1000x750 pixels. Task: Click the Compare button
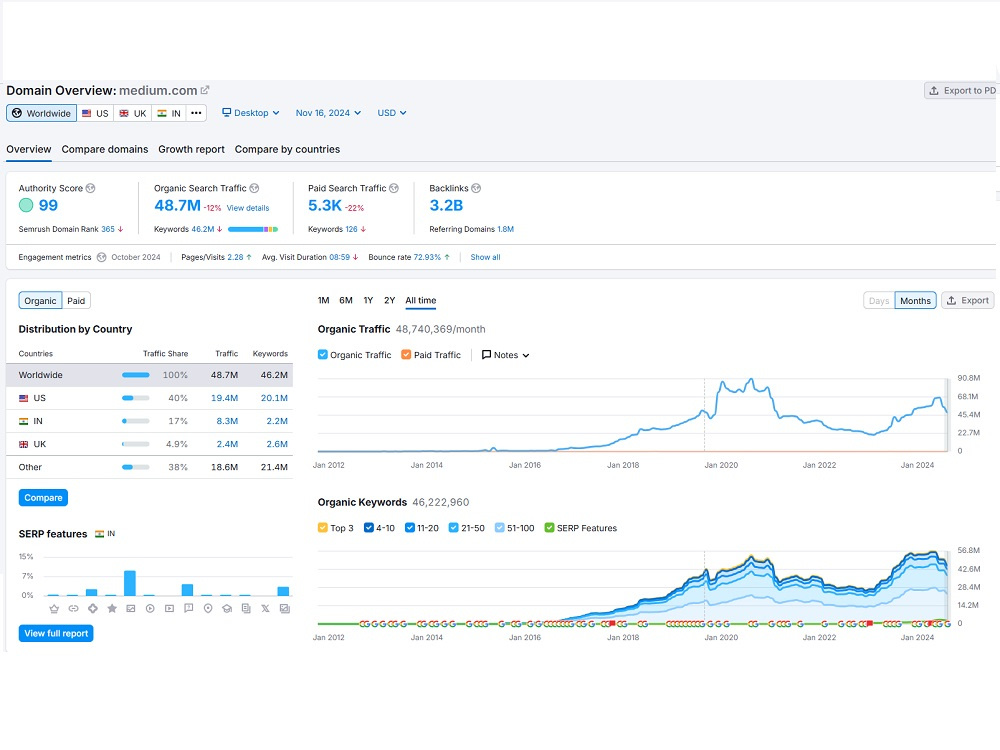point(43,497)
